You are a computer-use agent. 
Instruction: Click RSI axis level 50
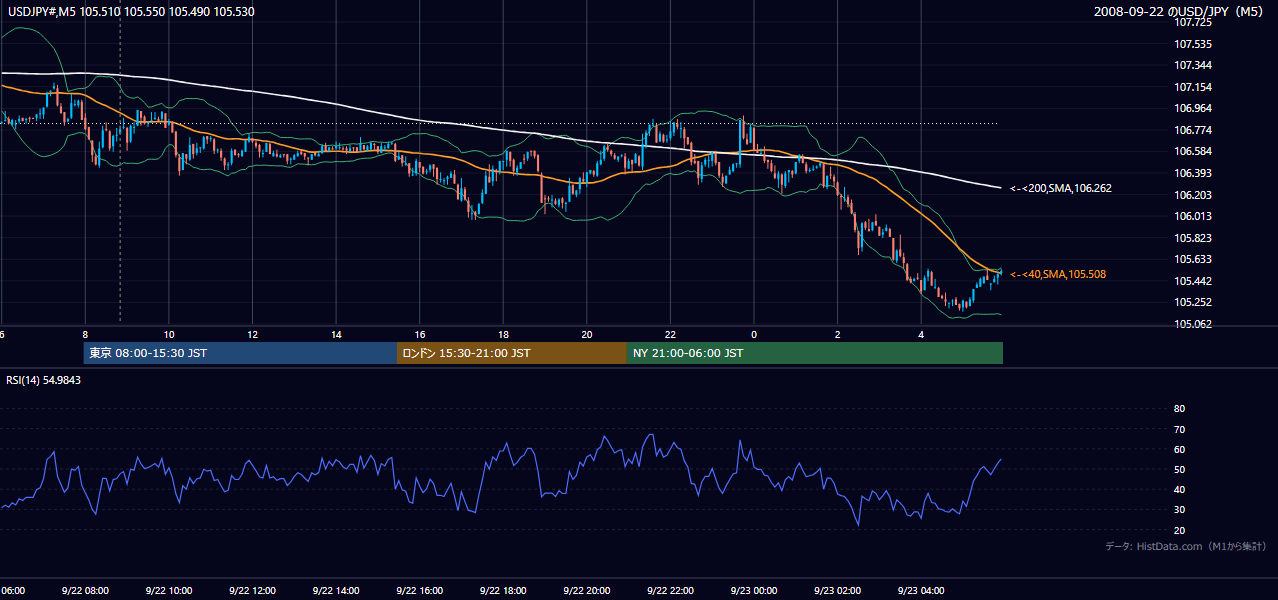[1179, 469]
